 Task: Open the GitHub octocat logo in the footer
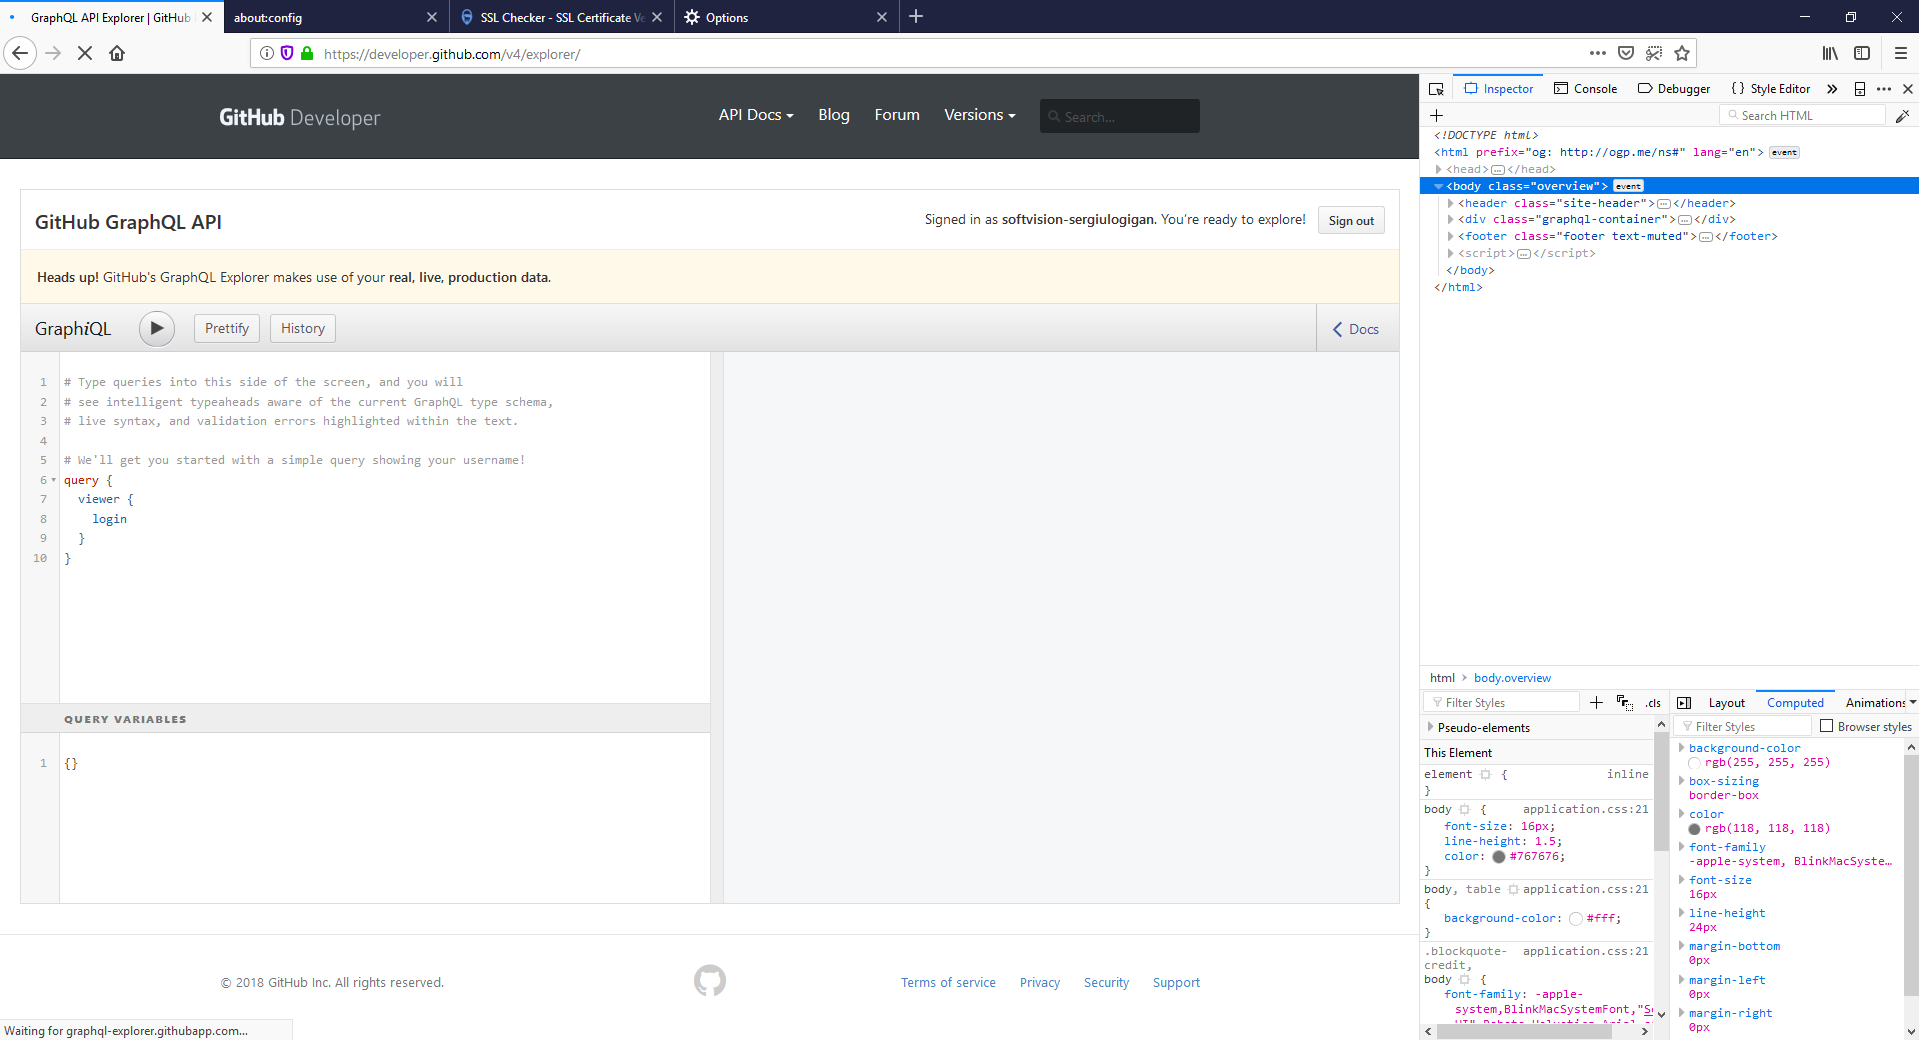click(x=710, y=981)
